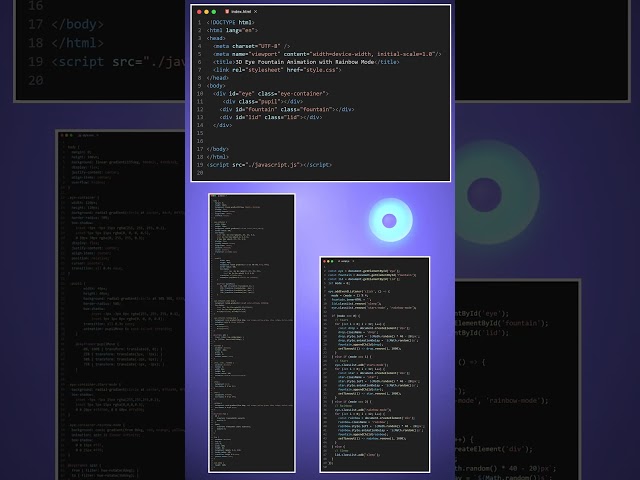
Task: Click empty line number 16 in the editor gutter
Action: (x=200, y=141)
